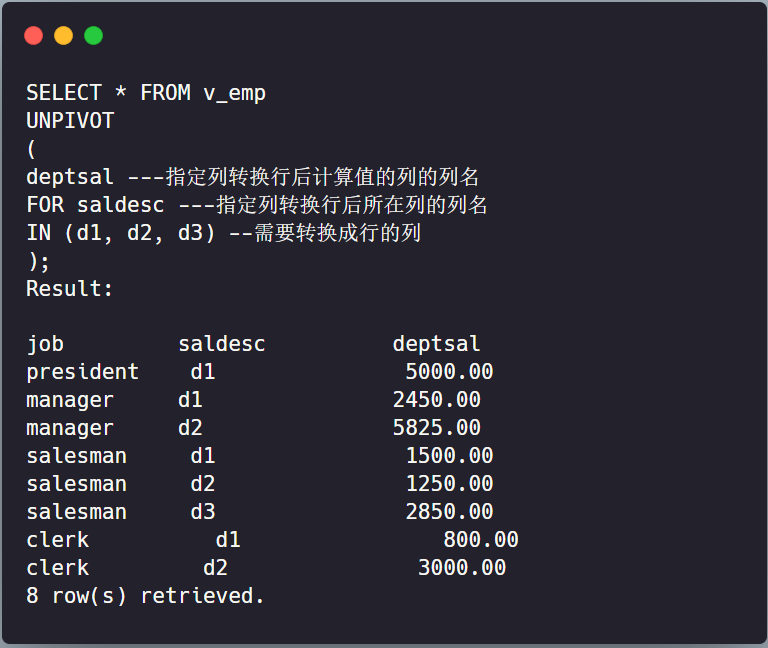
Task: Click the saldesc column header
Action: coord(221,344)
